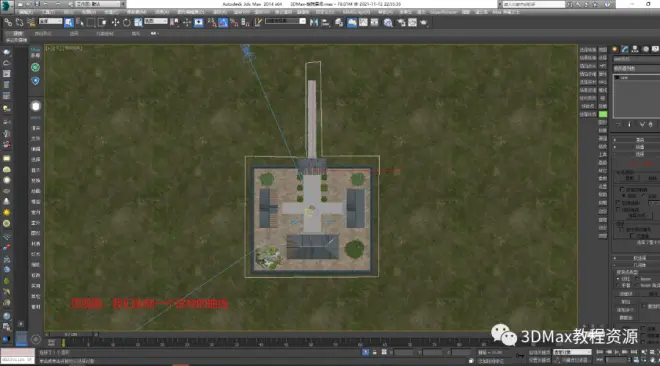Toggle the Angle Snap icon
660x366 pixels.
click(223, 22)
